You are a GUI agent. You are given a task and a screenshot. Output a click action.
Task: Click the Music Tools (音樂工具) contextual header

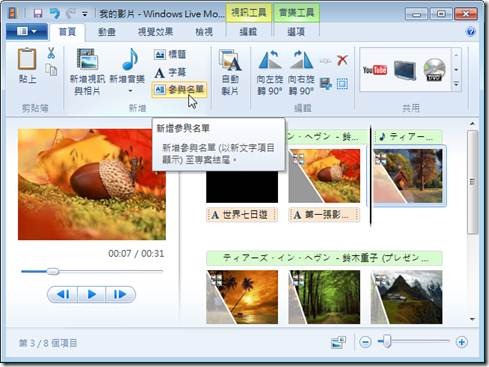click(296, 13)
